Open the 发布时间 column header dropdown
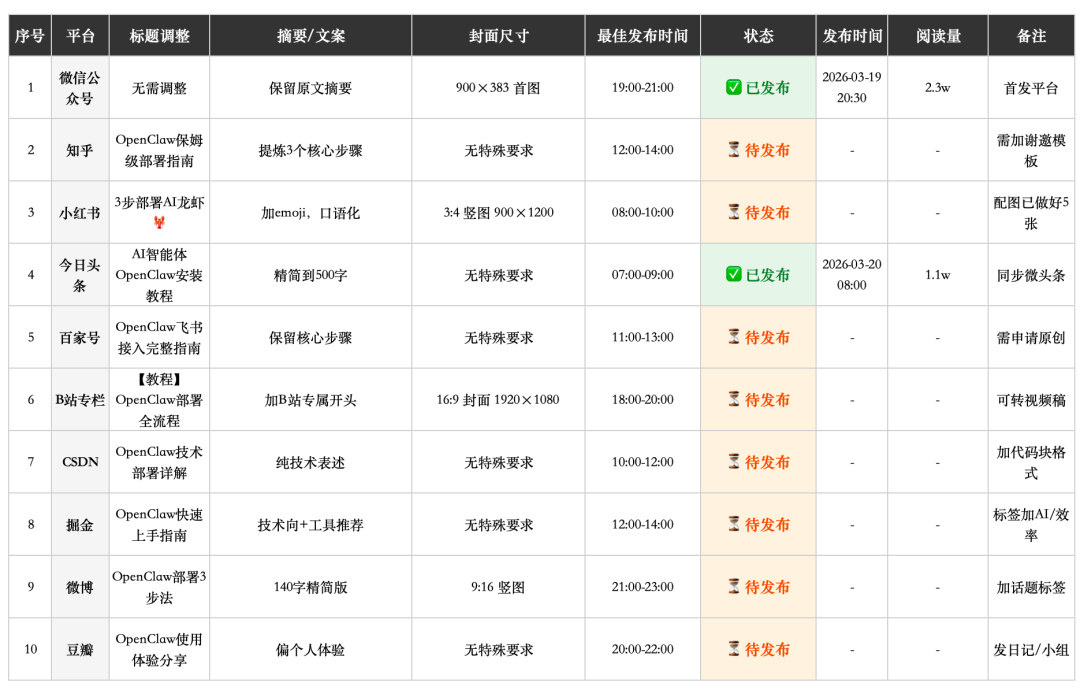 [x=851, y=33]
